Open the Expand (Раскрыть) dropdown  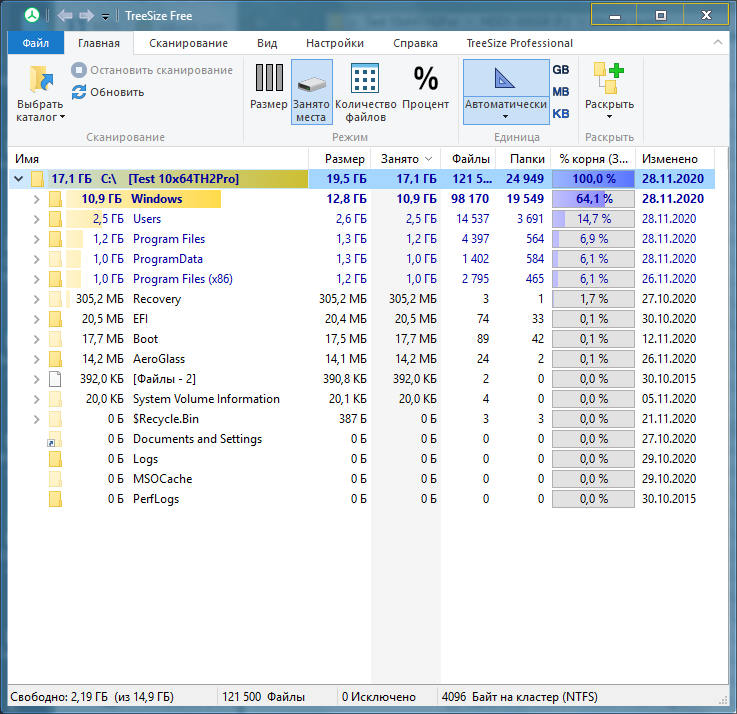coord(609,91)
